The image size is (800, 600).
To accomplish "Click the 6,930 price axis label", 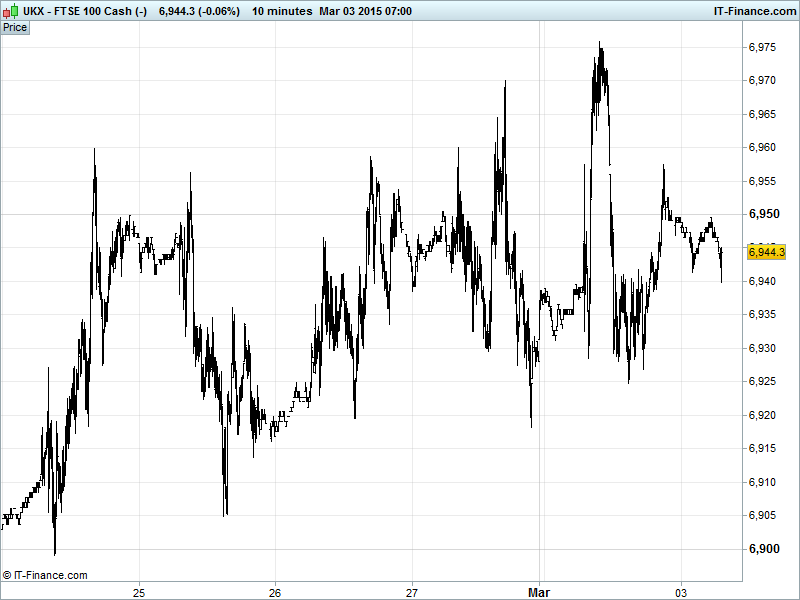I will click(765, 348).
